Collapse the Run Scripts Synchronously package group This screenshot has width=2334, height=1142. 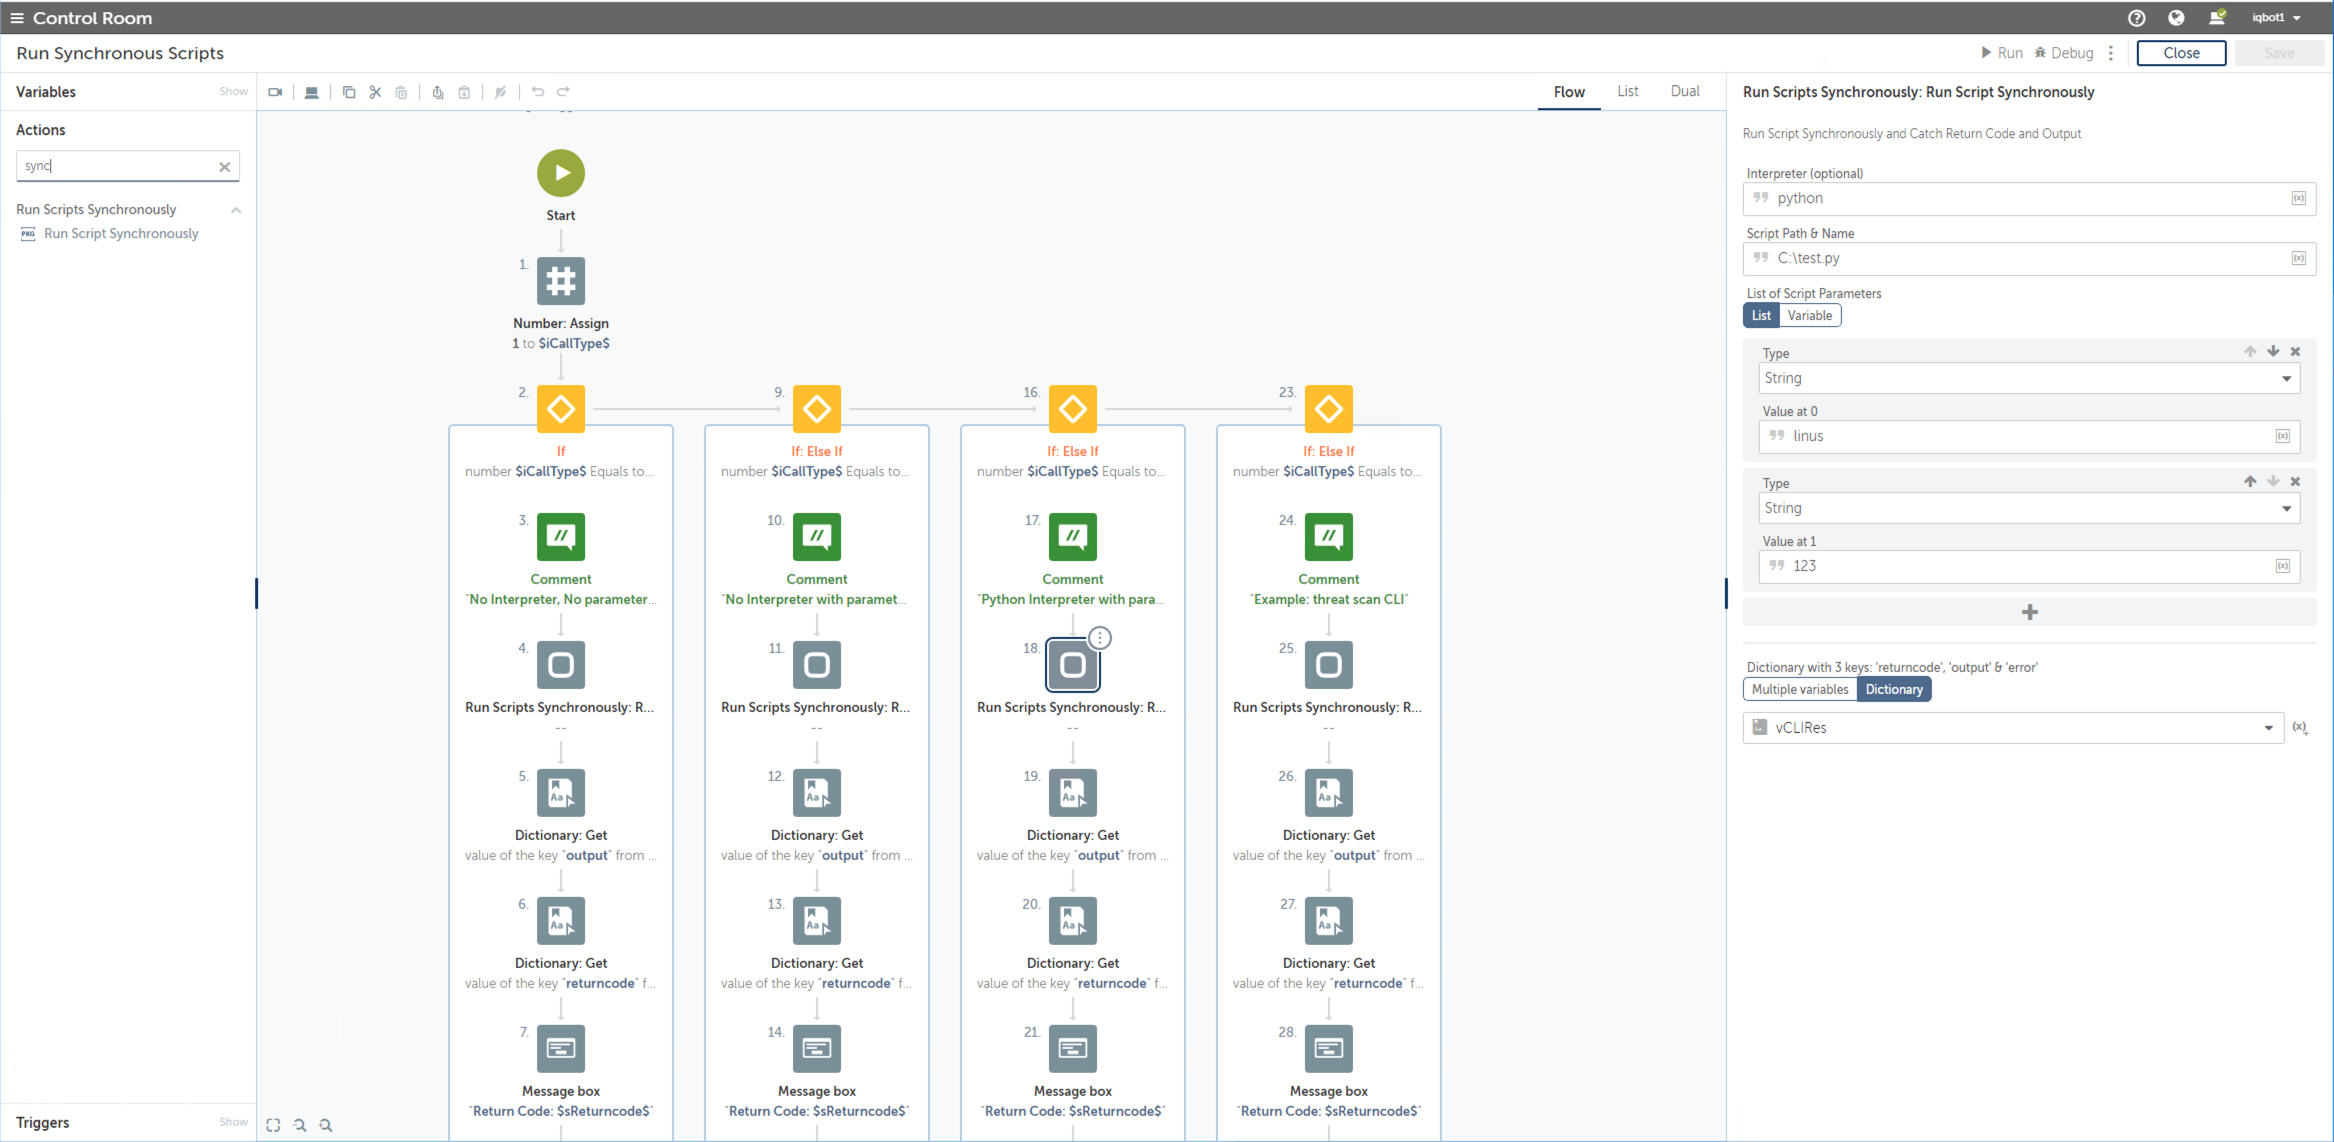(236, 210)
